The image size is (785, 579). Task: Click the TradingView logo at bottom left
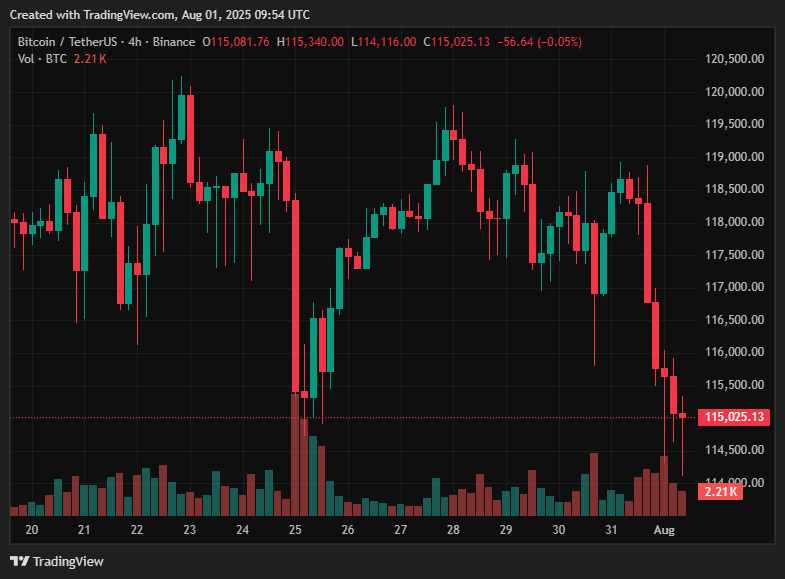click(56, 561)
